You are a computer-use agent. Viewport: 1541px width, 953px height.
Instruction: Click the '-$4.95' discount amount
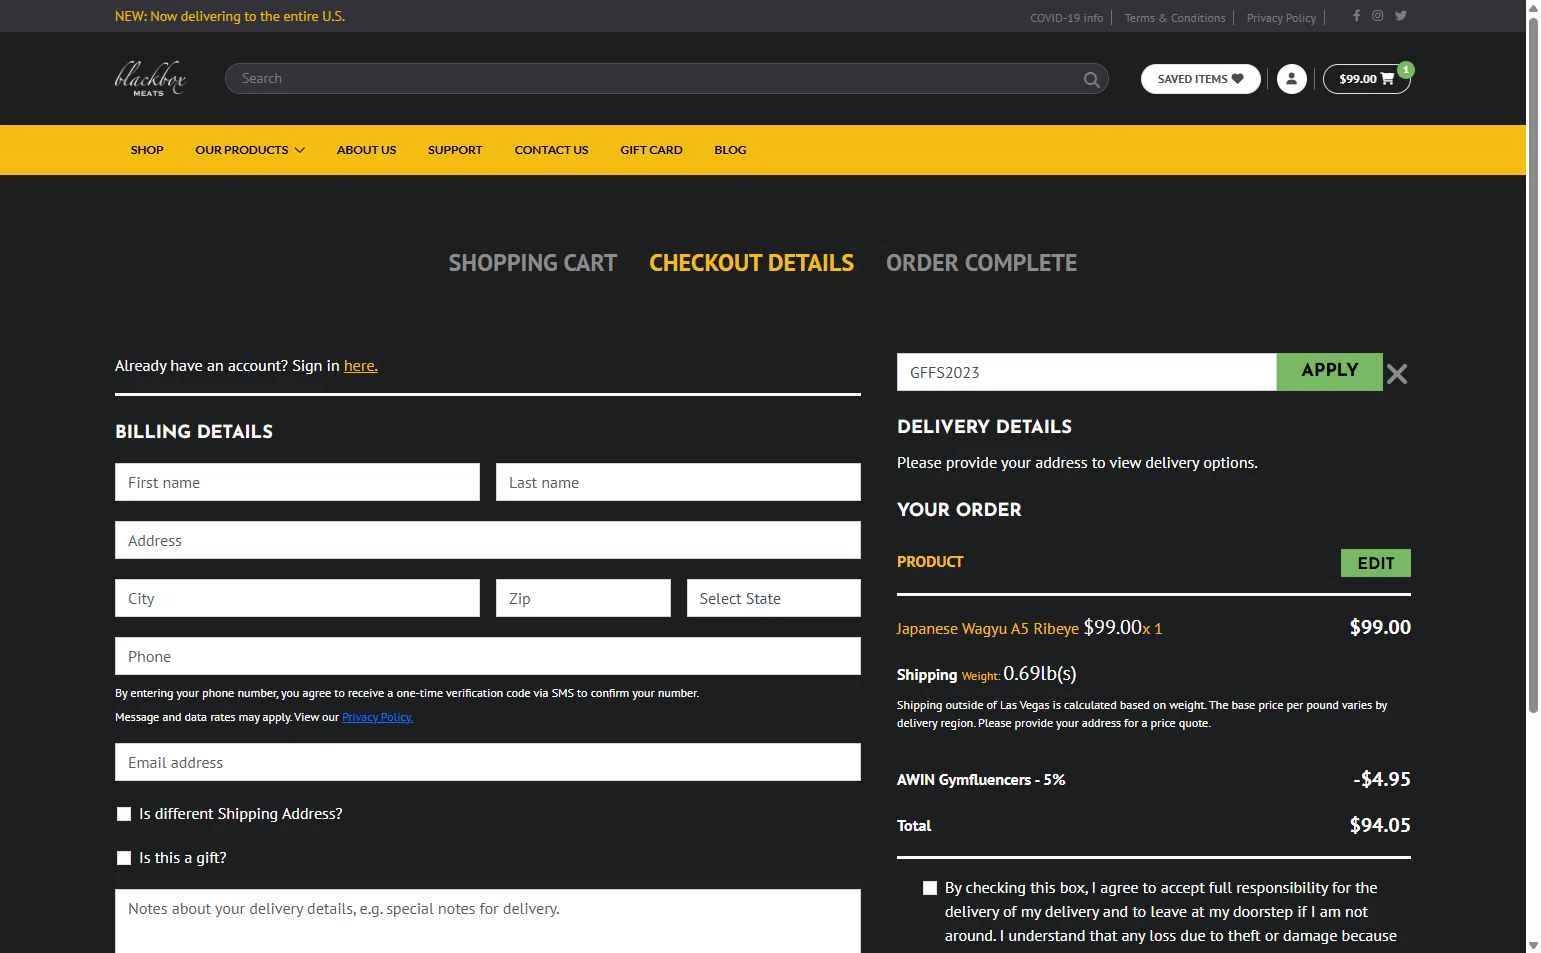tap(1382, 779)
